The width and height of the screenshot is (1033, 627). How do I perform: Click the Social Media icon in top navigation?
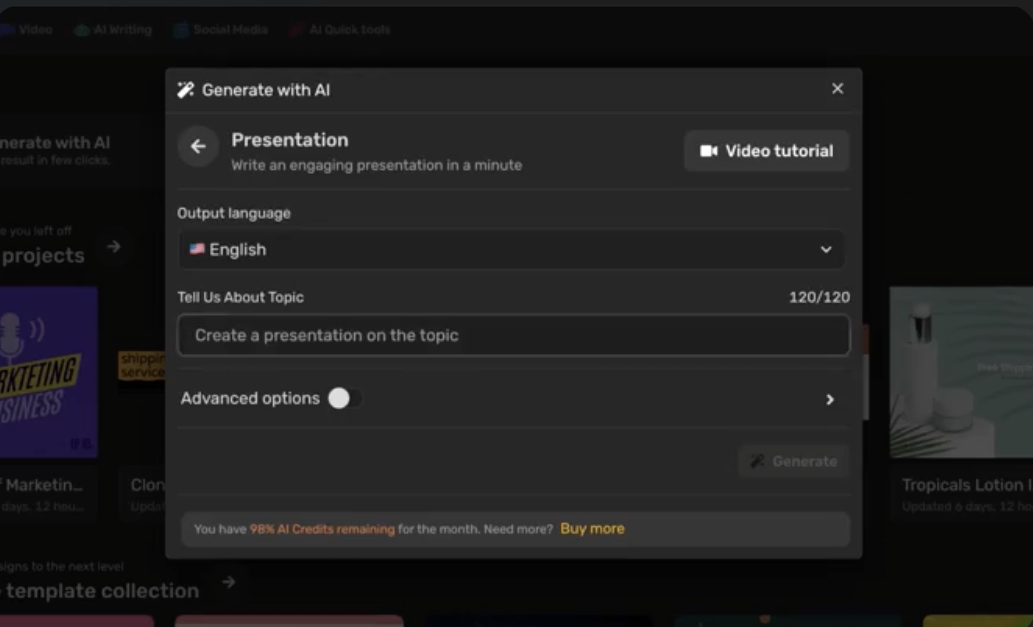[x=182, y=29]
